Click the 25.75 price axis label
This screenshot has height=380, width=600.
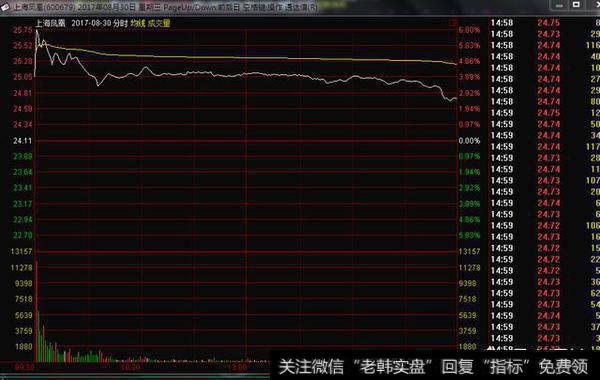[23, 30]
